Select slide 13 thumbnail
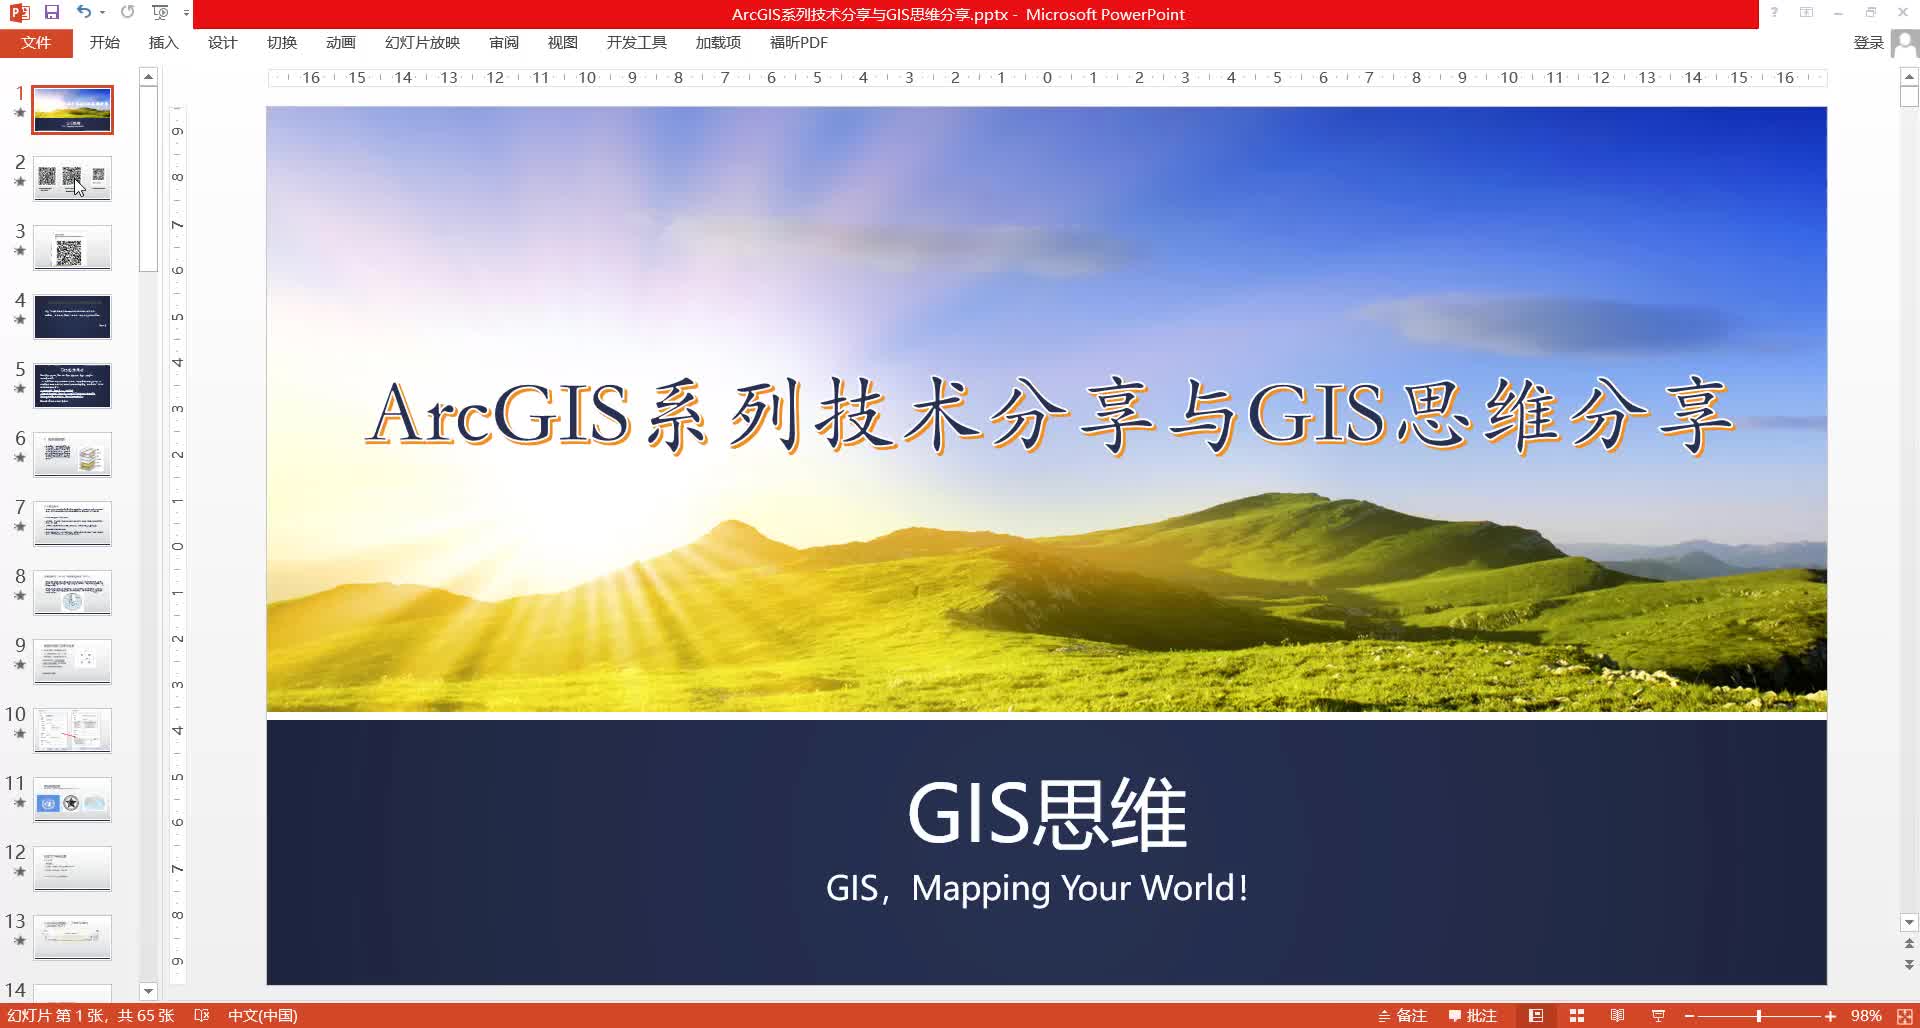 [x=73, y=938]
